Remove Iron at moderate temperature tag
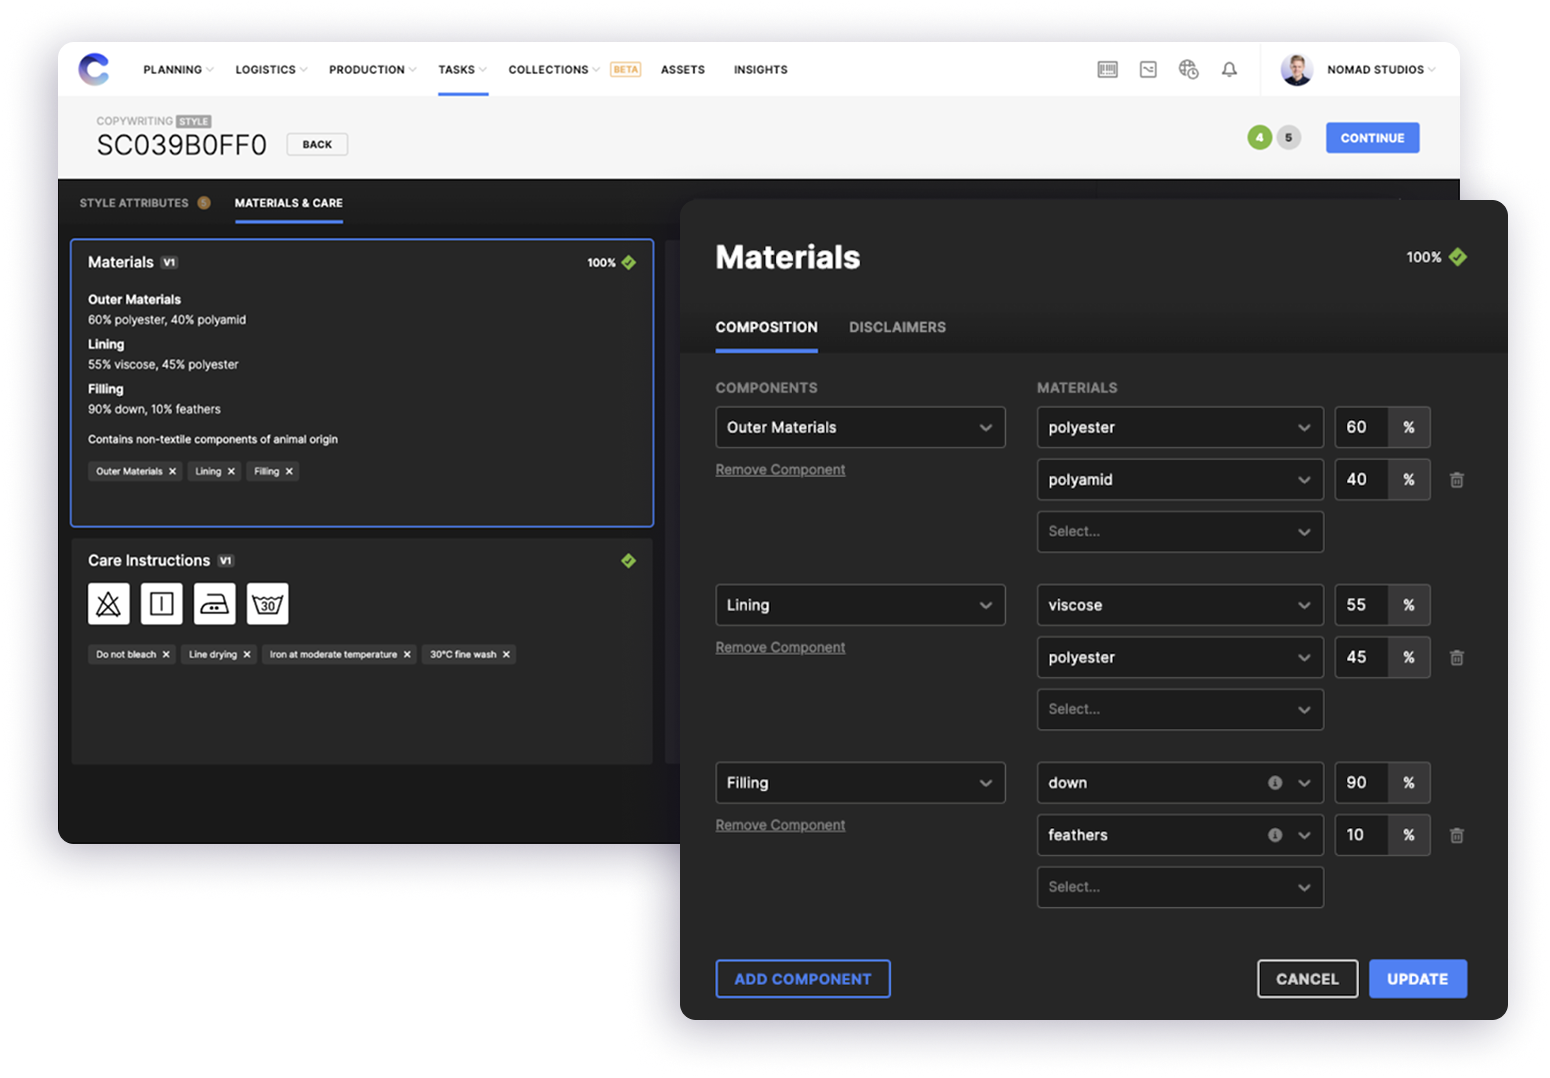Screen dimensions: 1550x1078 pos(407,654)
